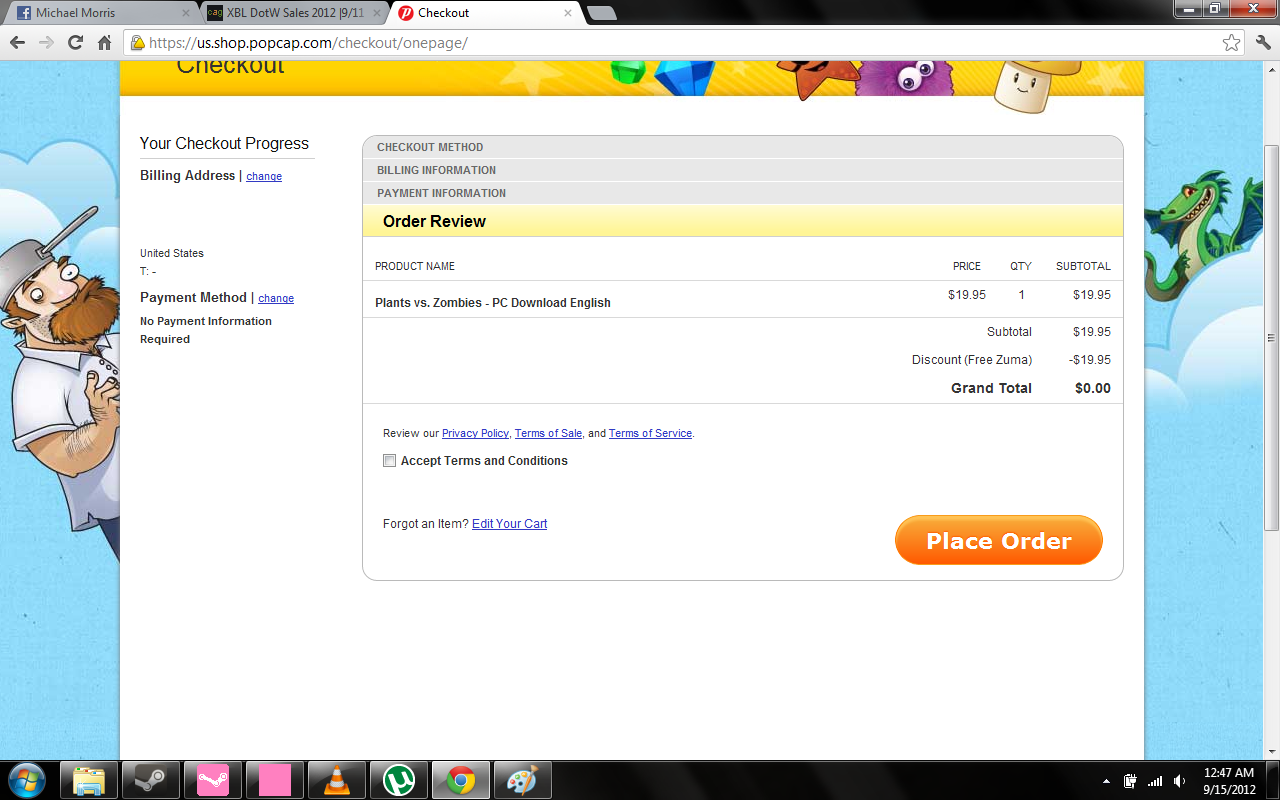Click the browser Back arrow
This screenshot has height=800, width=1280.
[x=17, y=43]
